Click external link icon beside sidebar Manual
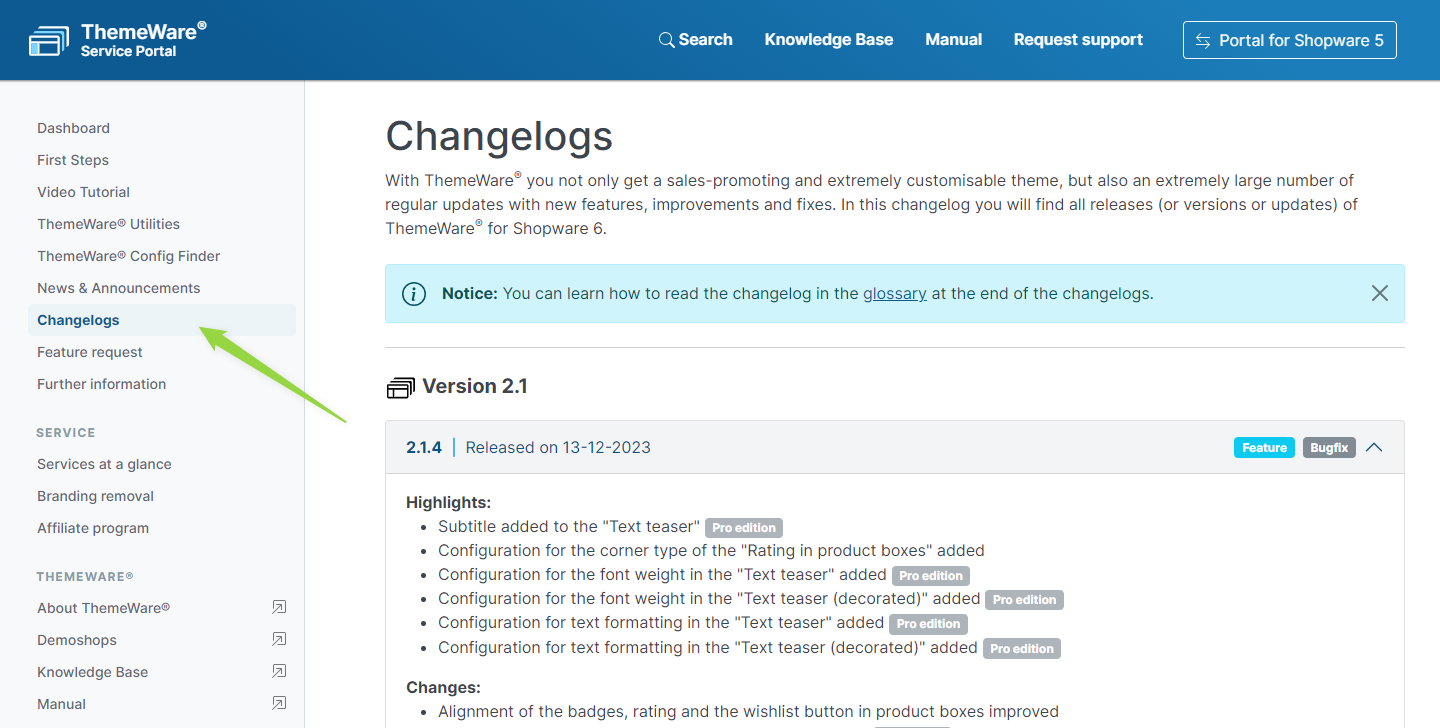 (x=279, y=703)
